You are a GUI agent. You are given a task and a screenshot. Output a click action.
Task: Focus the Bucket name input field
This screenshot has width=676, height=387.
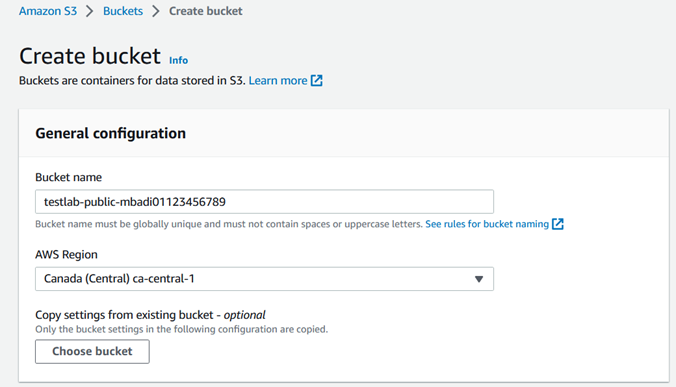[x=264, y=202]
